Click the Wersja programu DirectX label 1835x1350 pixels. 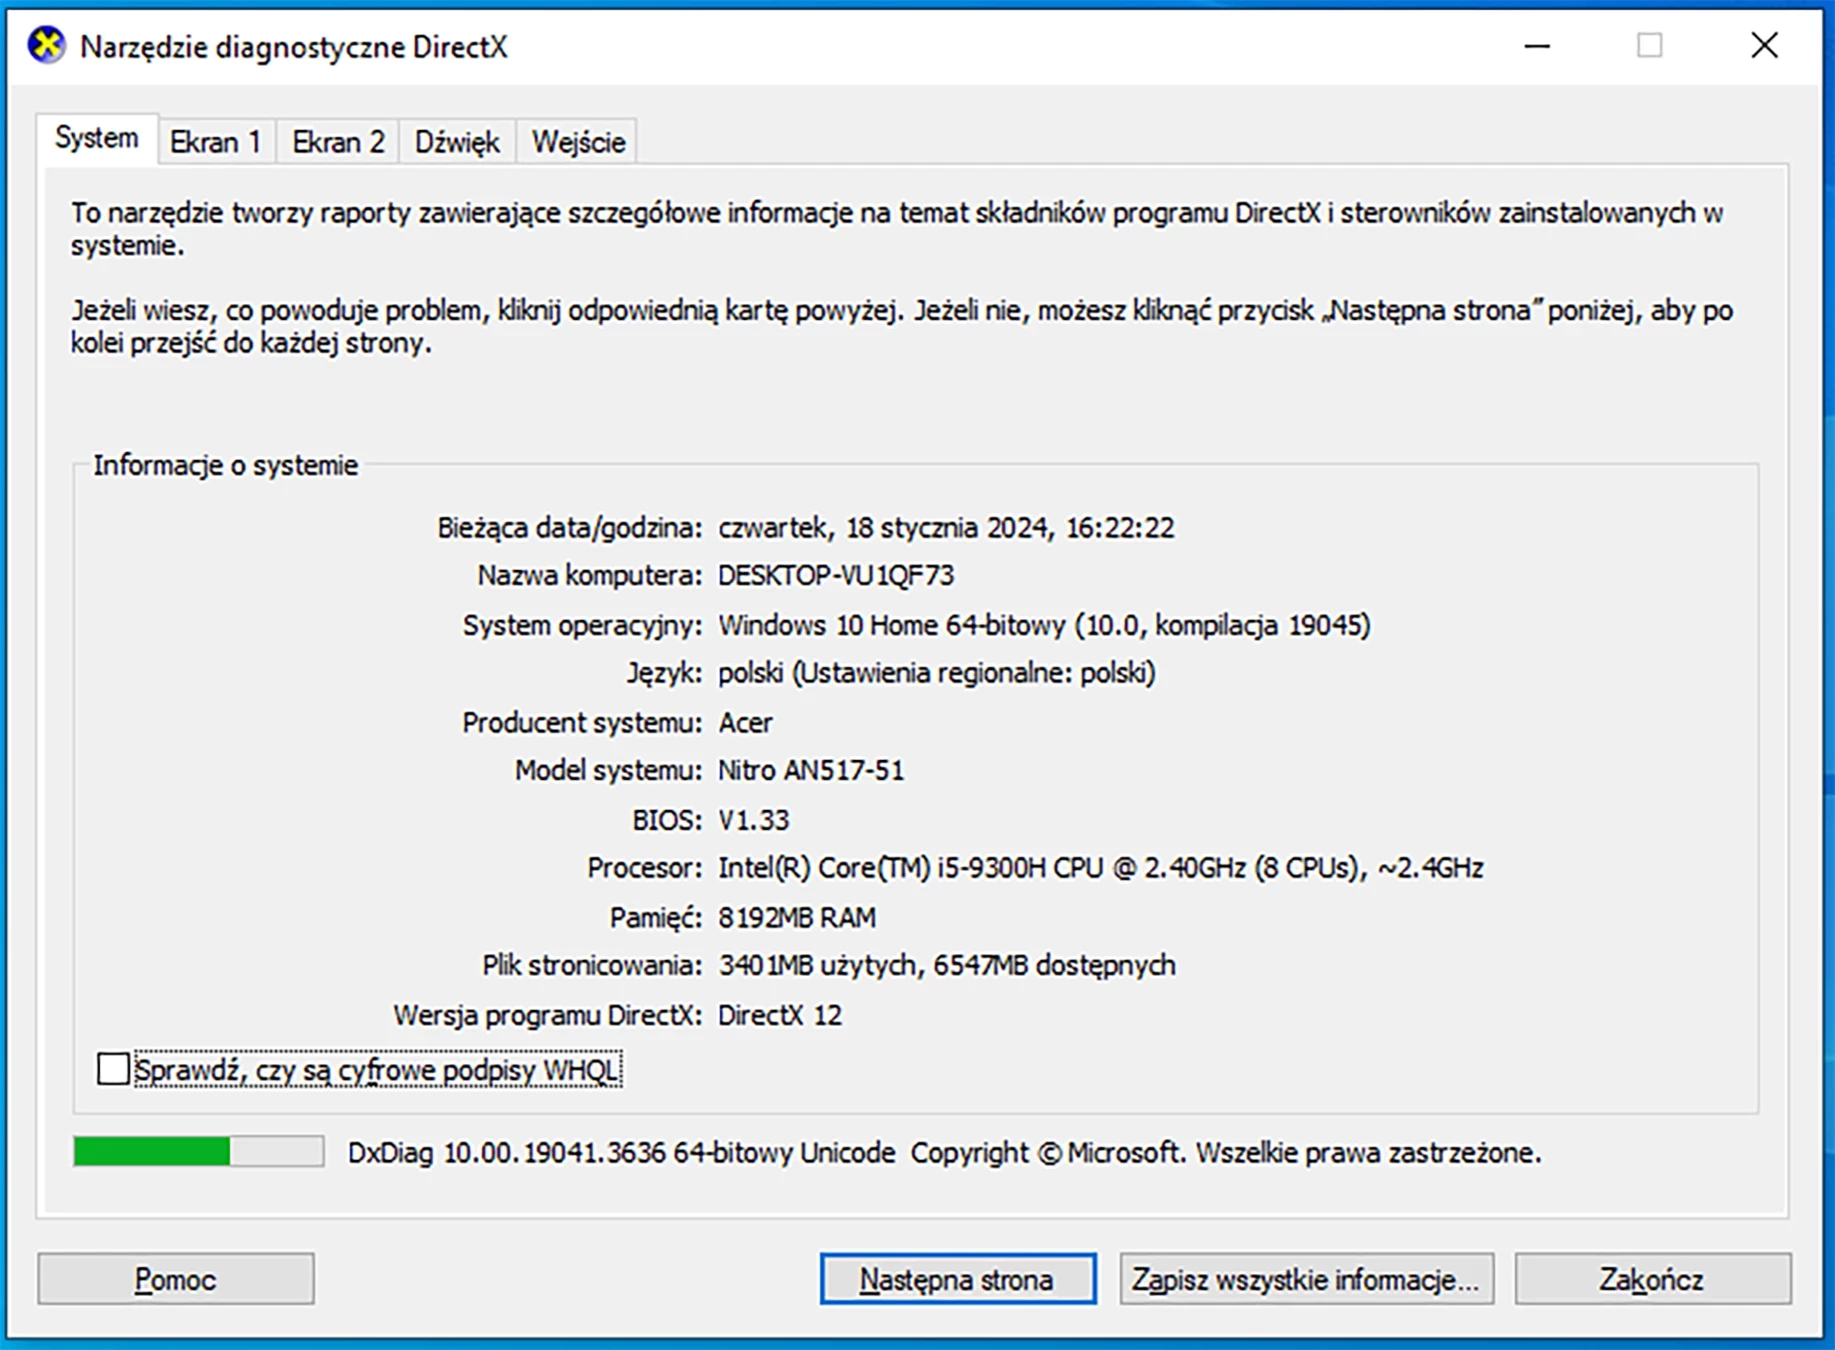[x=548, y=1016]
